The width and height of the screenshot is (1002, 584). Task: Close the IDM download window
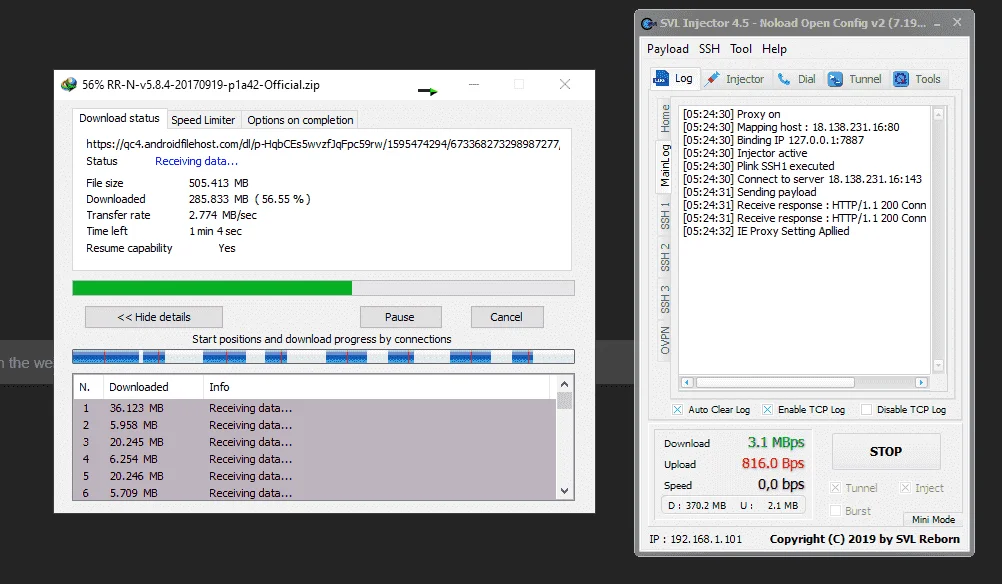(565, 84)
